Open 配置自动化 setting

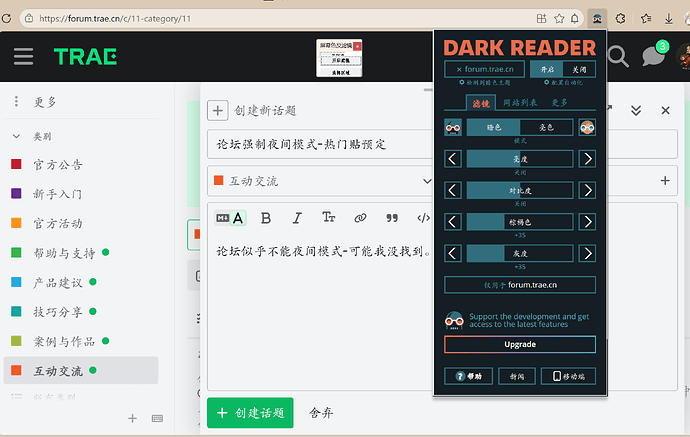(563, 83)
